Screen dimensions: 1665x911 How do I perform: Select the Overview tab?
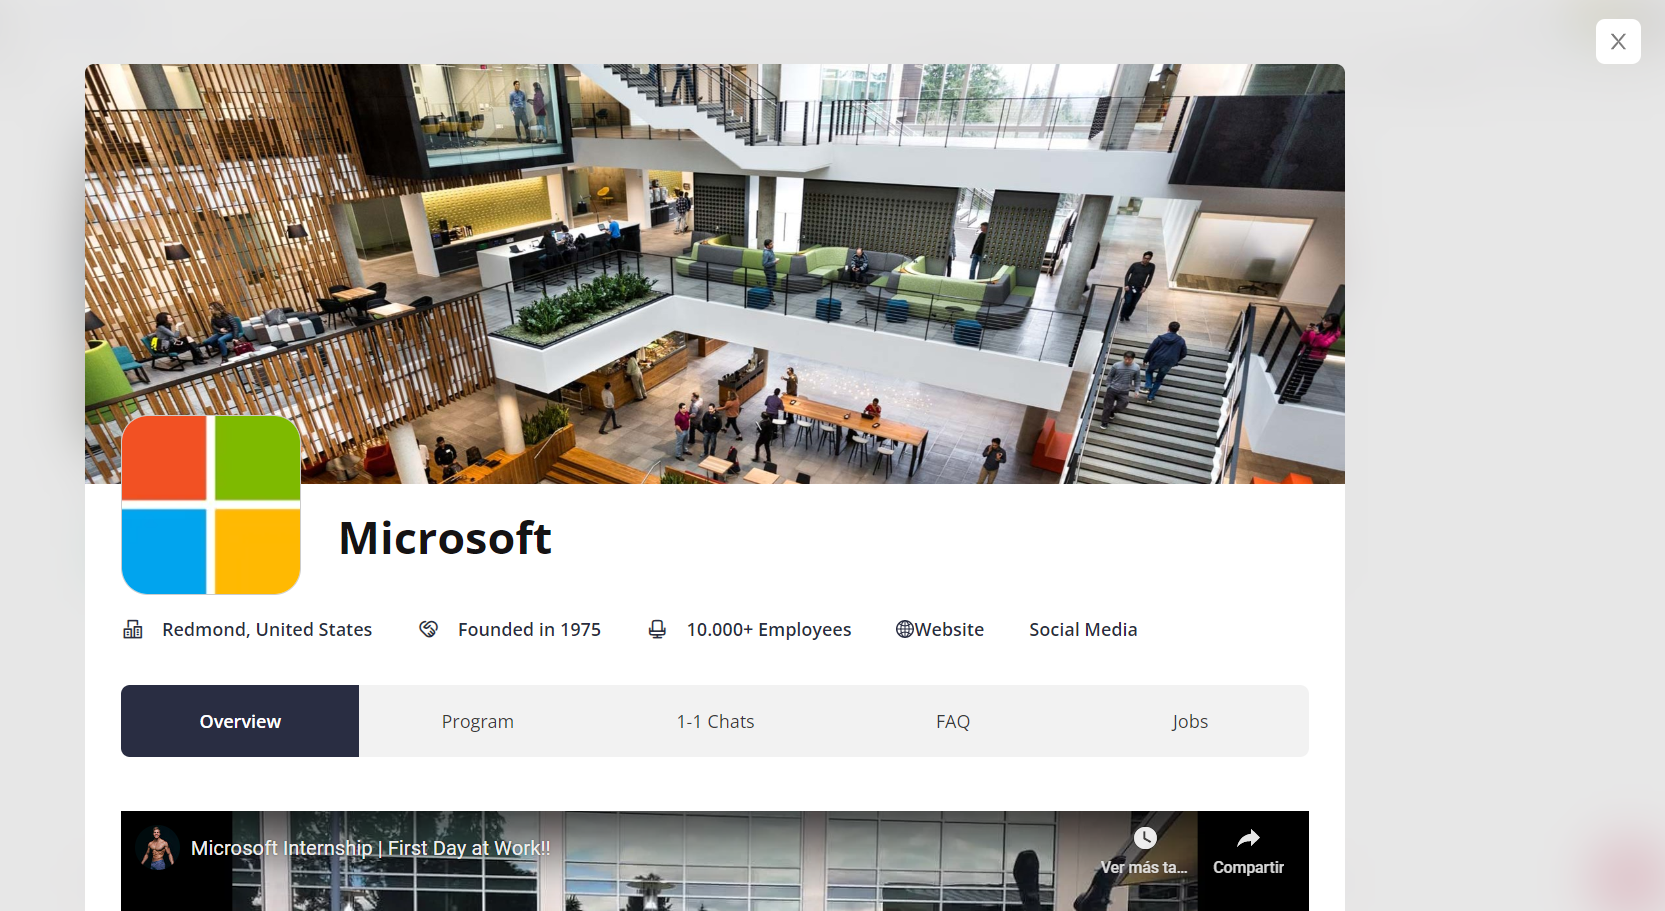click(240, 721)
